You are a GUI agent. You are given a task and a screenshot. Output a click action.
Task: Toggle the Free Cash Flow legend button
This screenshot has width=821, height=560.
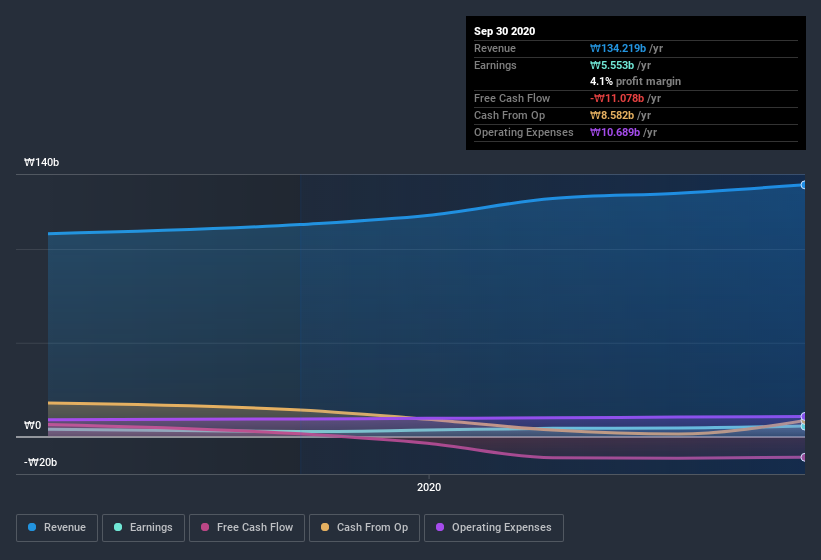coord(247,528)
